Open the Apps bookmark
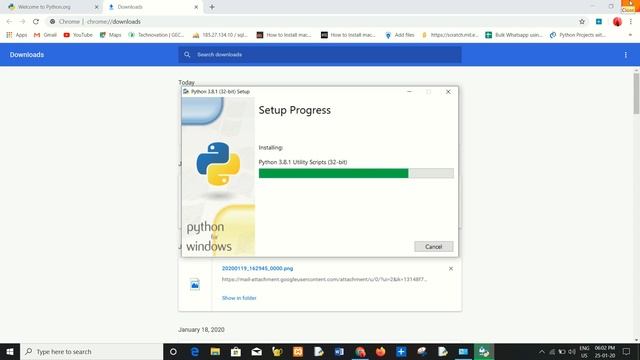 click(16, 35)
